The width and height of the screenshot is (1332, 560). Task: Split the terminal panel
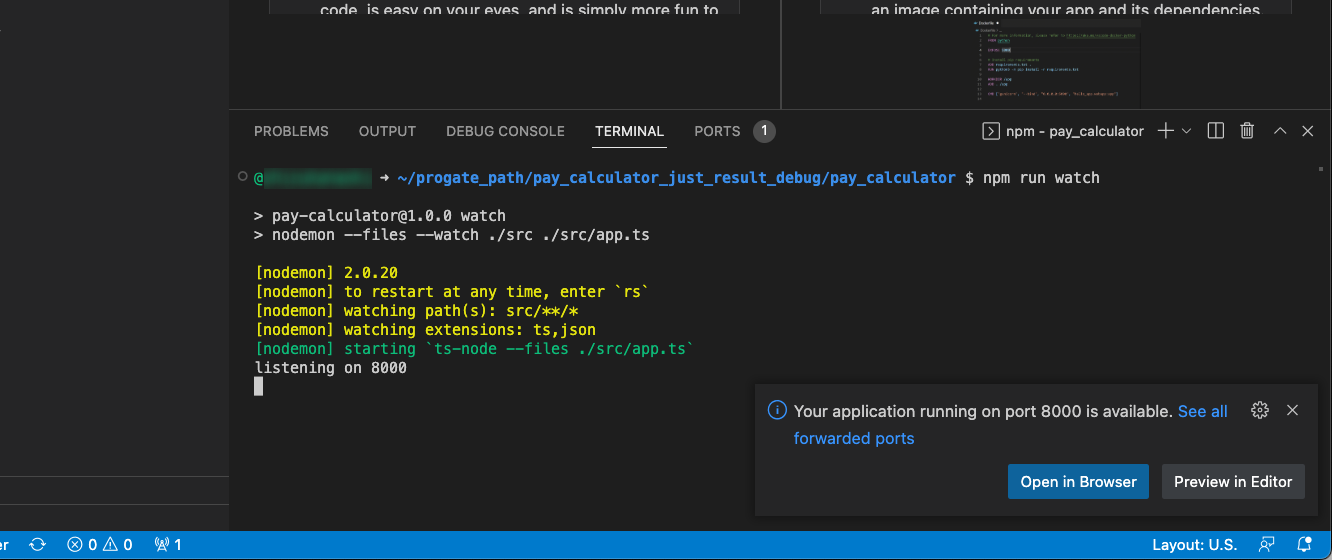(1216, 131)
